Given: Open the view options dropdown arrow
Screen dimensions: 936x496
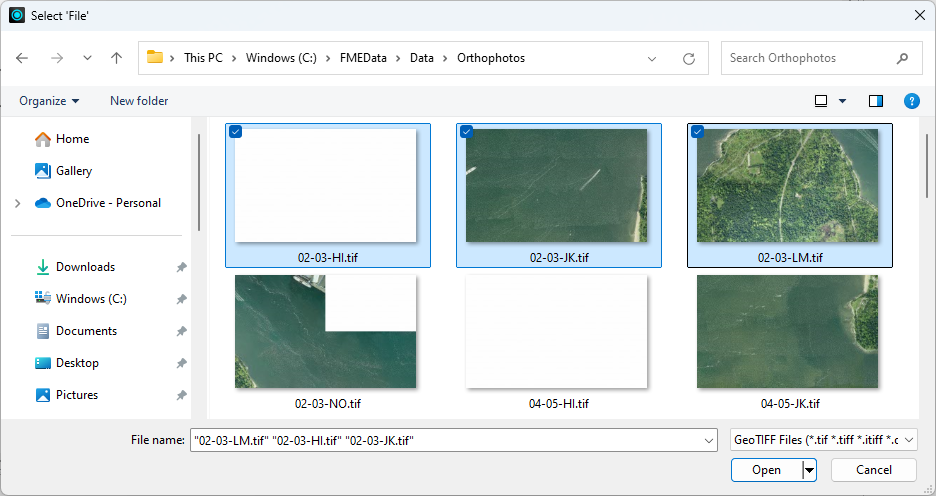Looking at the screenshot, I should 842,101.
